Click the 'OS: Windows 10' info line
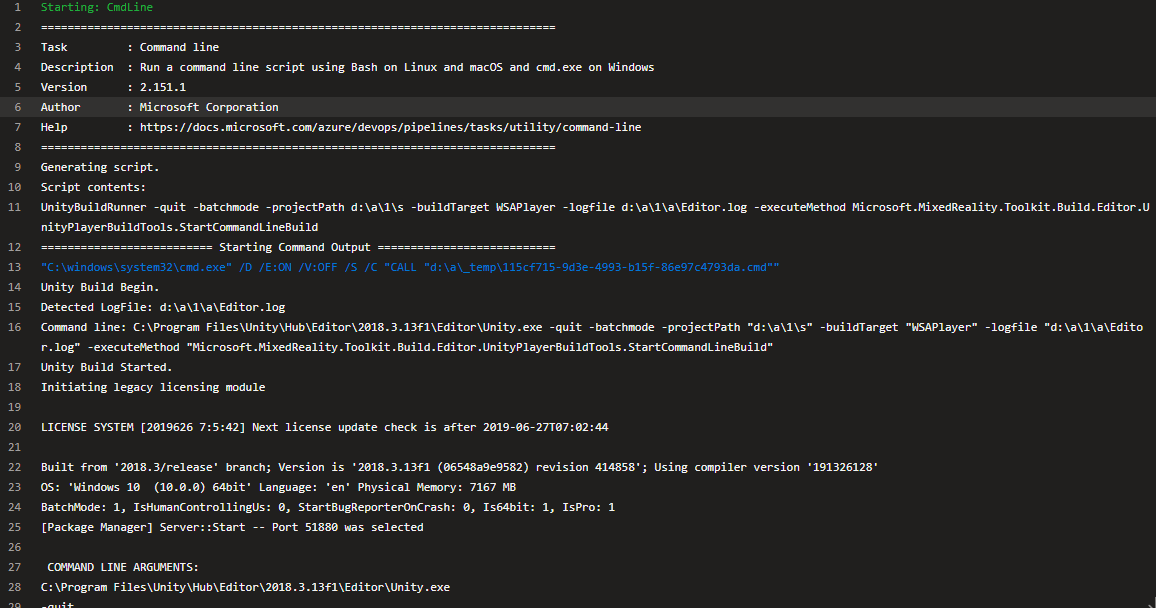The width and height of the screenshot is (1156, 608). [278, 487]
